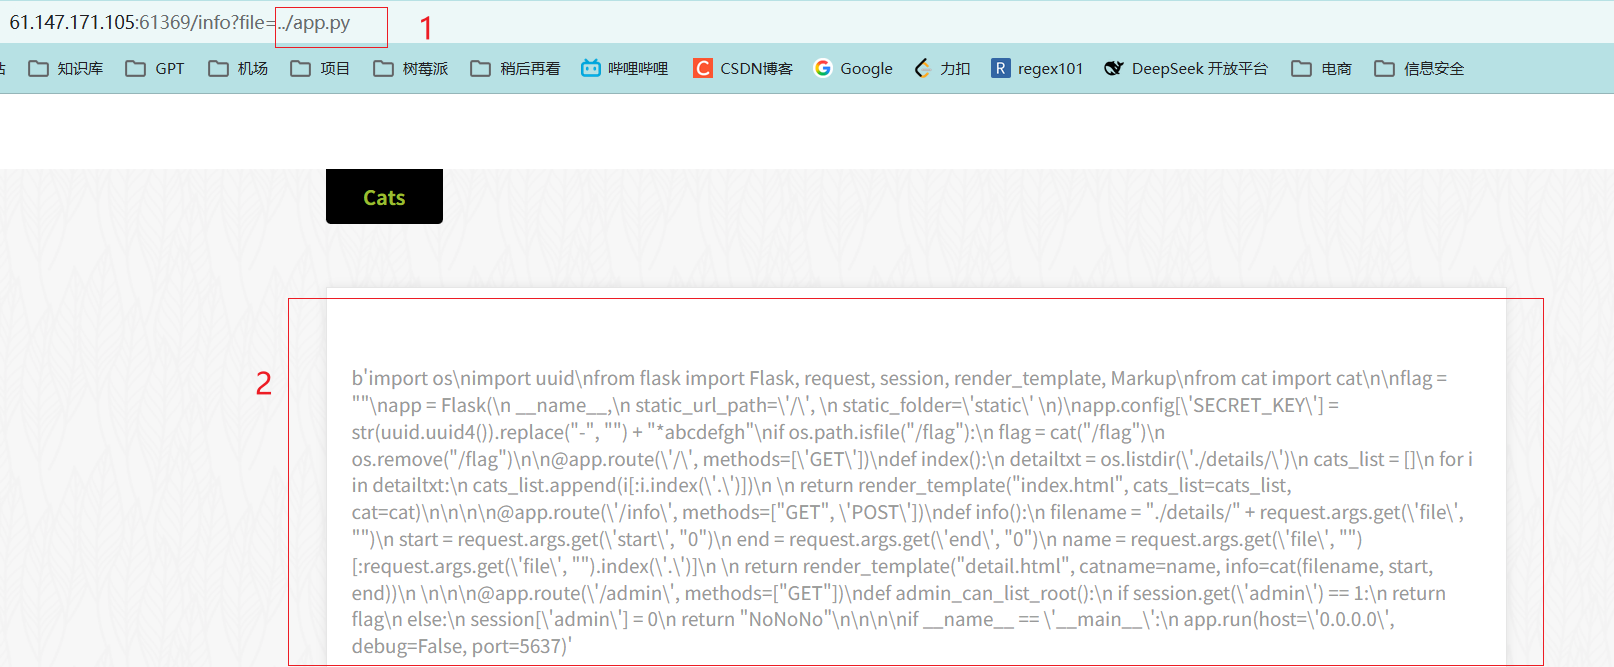Click the app.py source code output text
Screen dimensions: 1614x667
click(912, 512)
